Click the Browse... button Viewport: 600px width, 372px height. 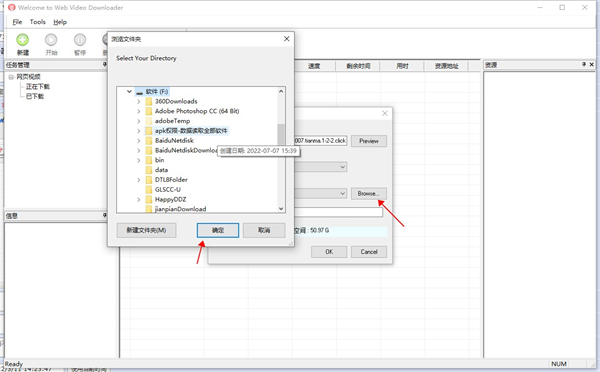coord(368,193)
